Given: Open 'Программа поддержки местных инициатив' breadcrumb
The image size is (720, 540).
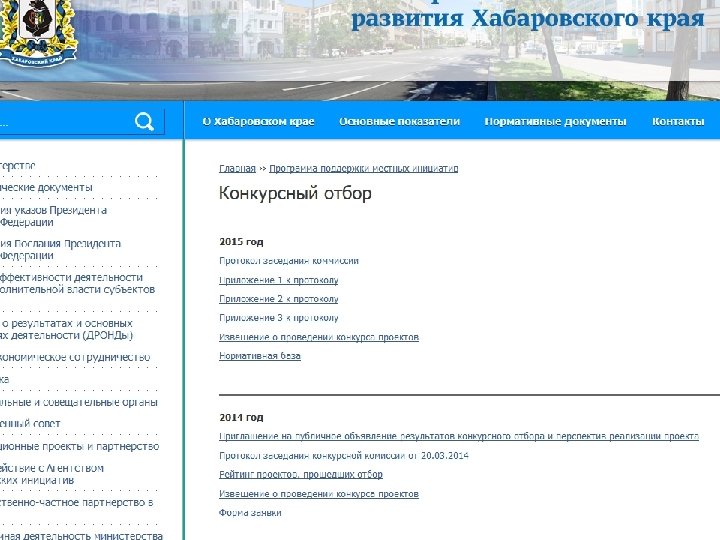Looking at the screenshot, I should coord(364,169).
